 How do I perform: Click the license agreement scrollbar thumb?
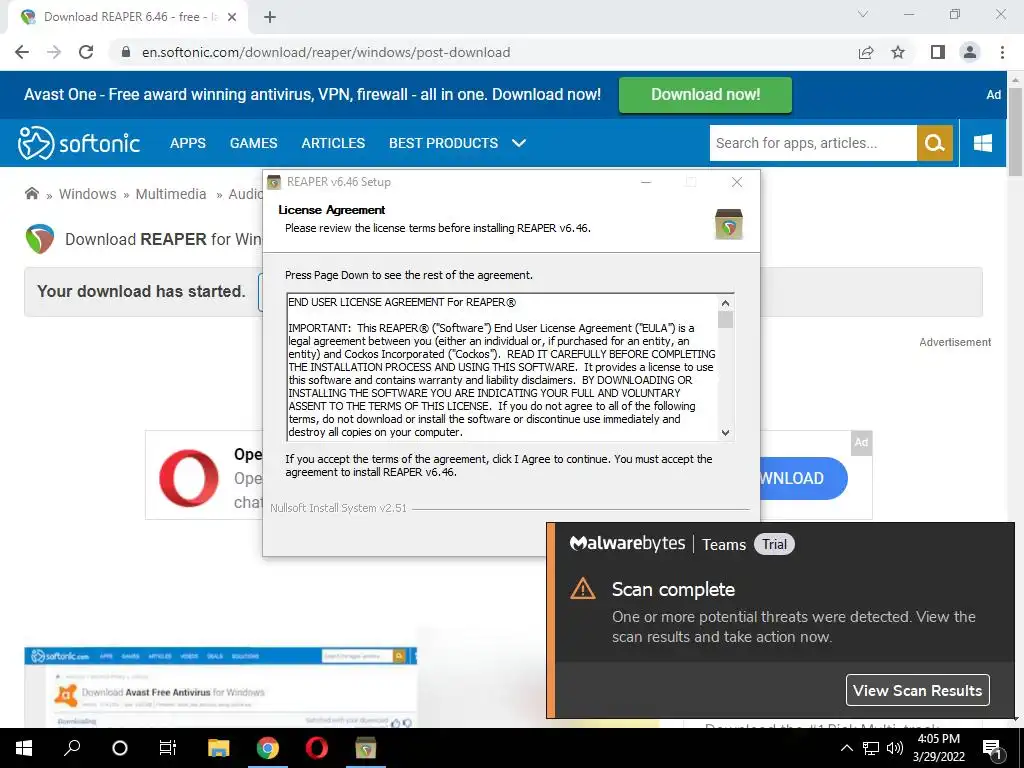click(725, 320)
